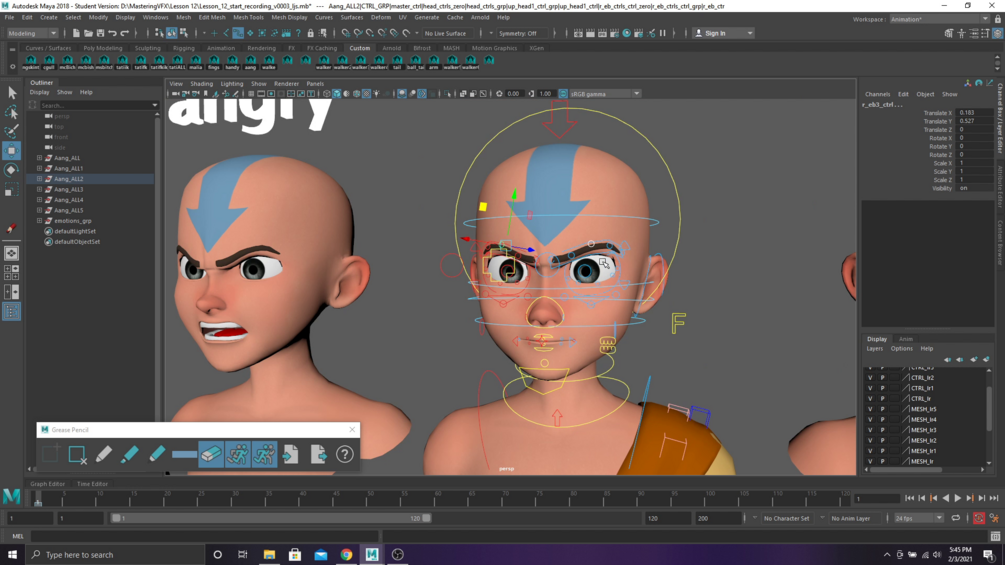
Task: Select the Grease Pencil eraser tool
Action: pyautogui.click(x=211, y=454)
